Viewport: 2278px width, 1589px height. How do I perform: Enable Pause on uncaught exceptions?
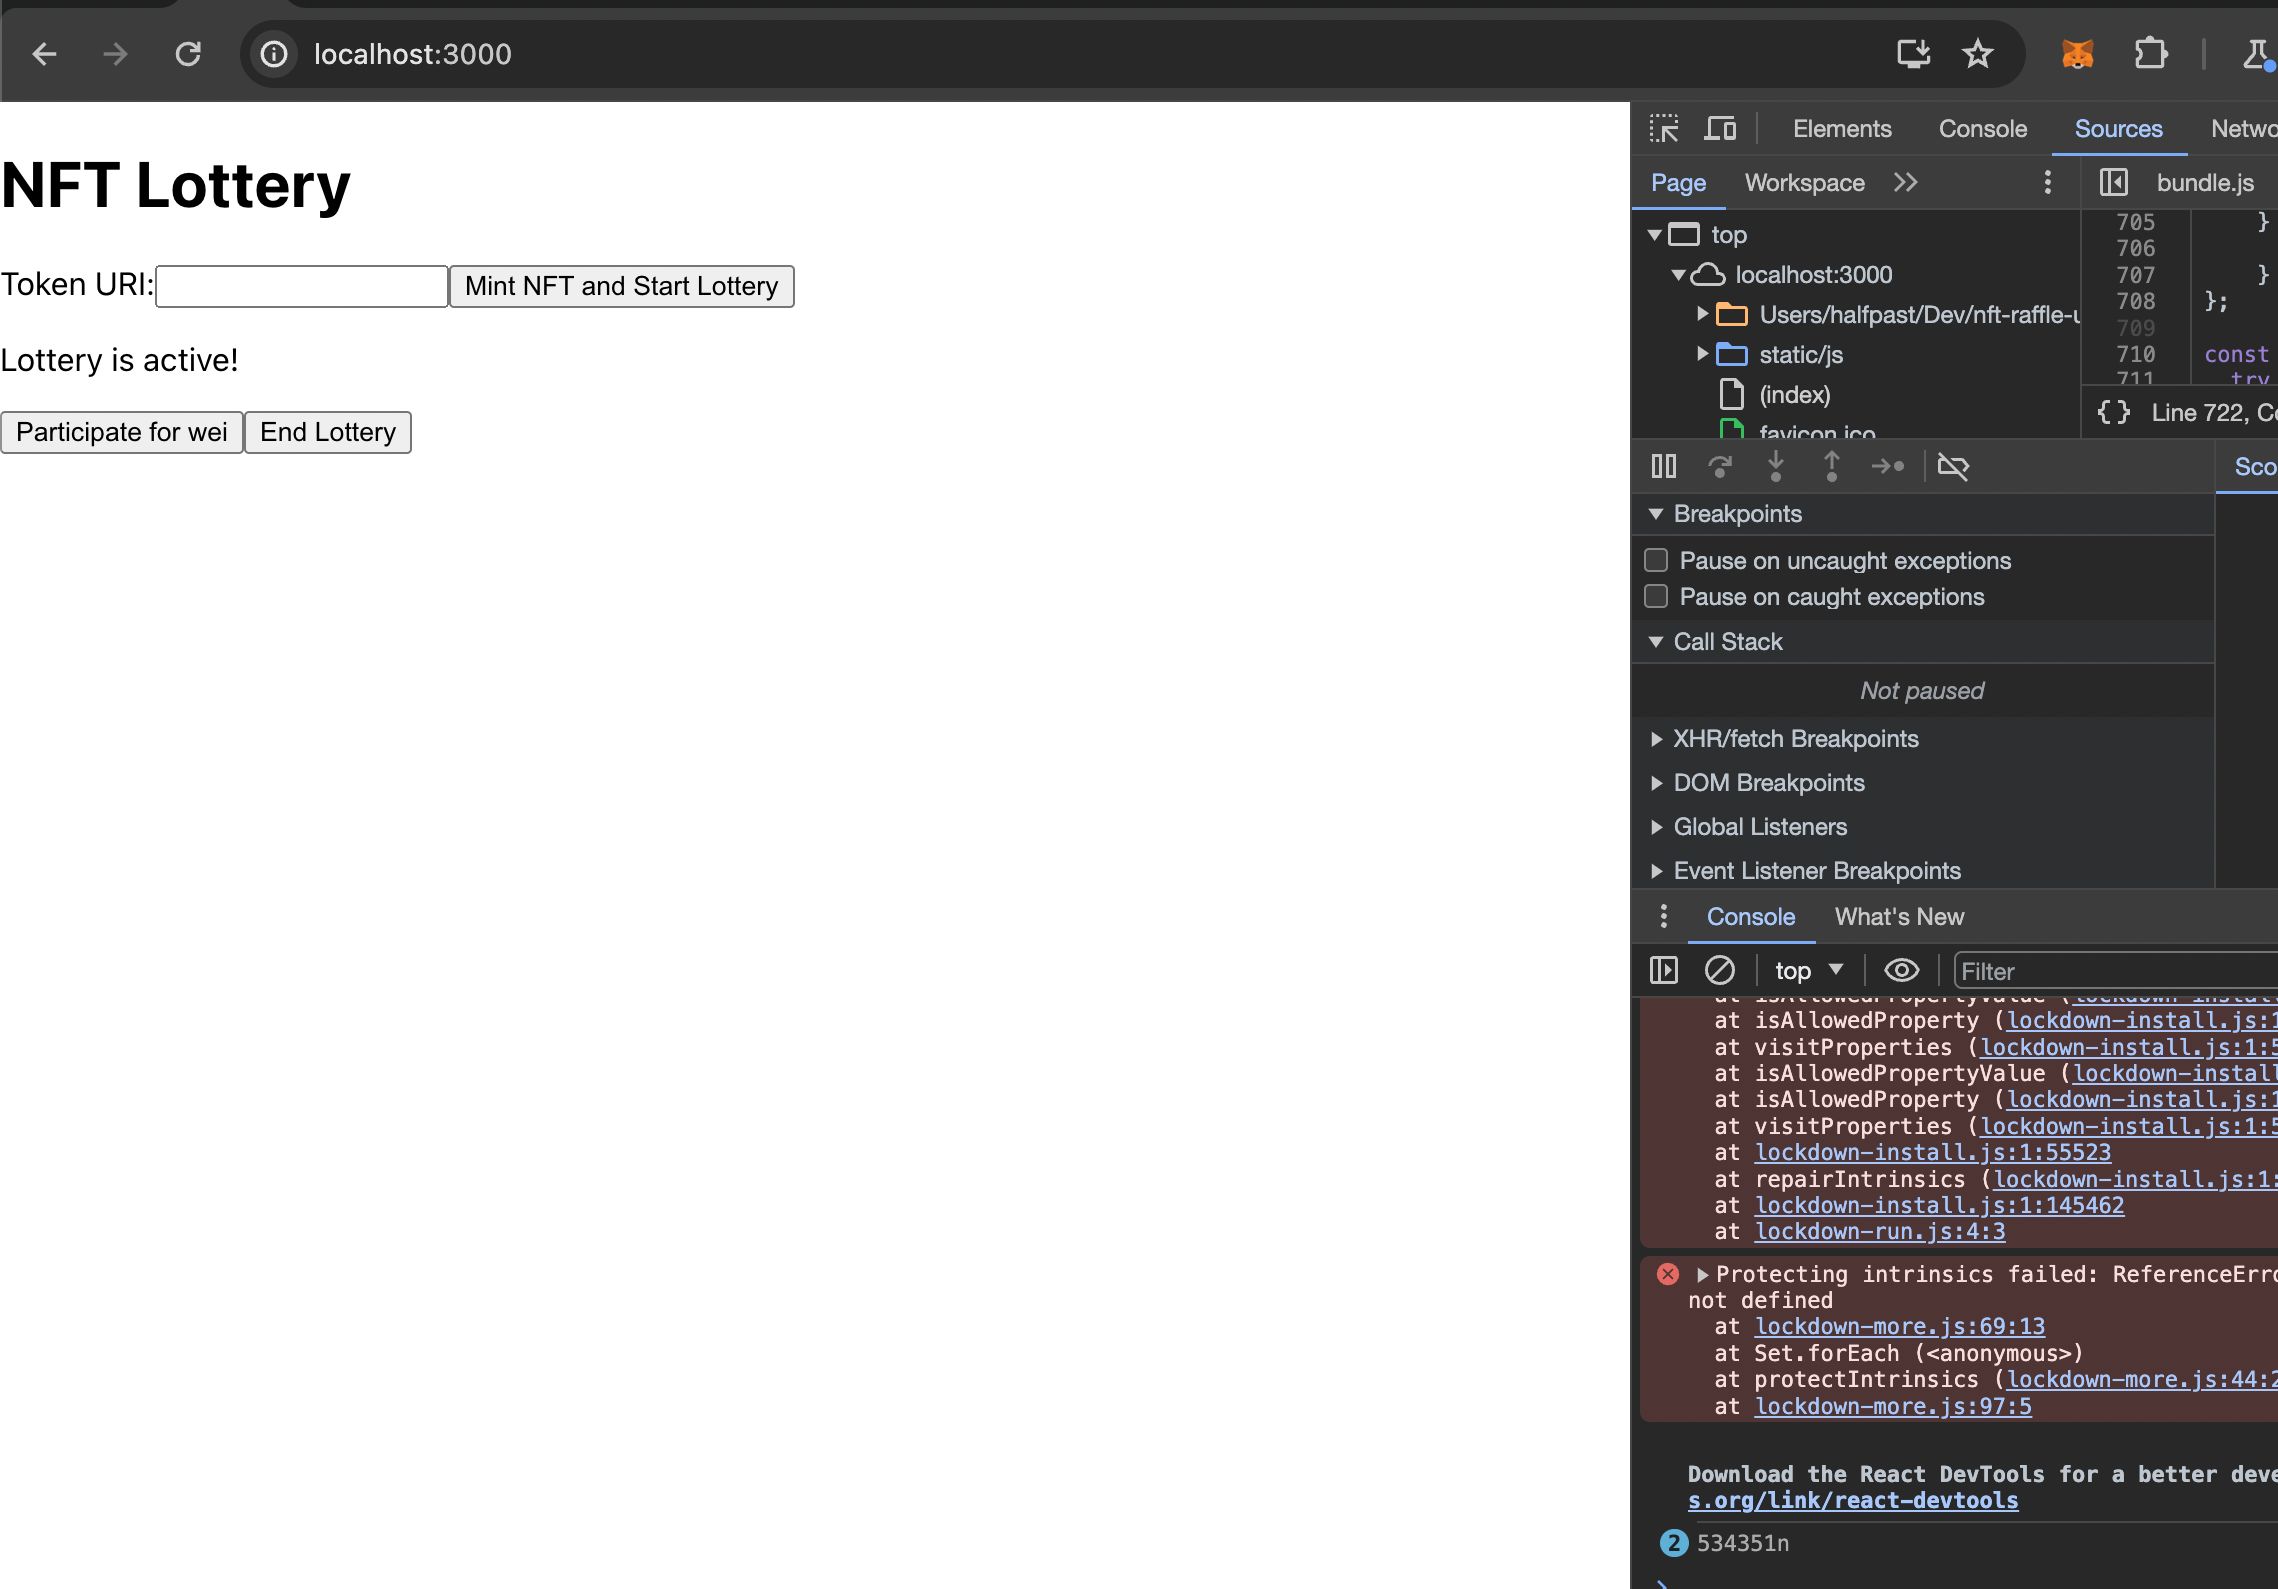[1658, 559]
